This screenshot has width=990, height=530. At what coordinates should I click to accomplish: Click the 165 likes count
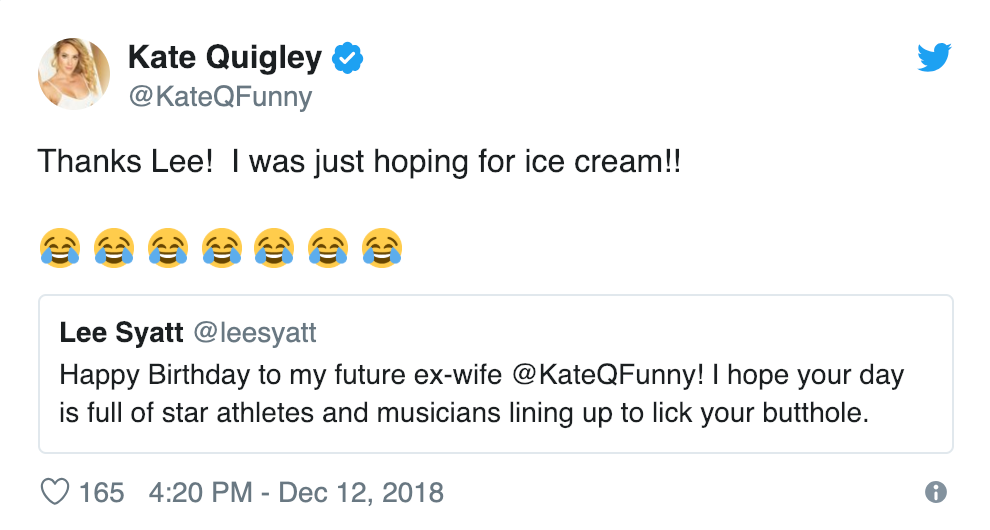tap(101, 492)
